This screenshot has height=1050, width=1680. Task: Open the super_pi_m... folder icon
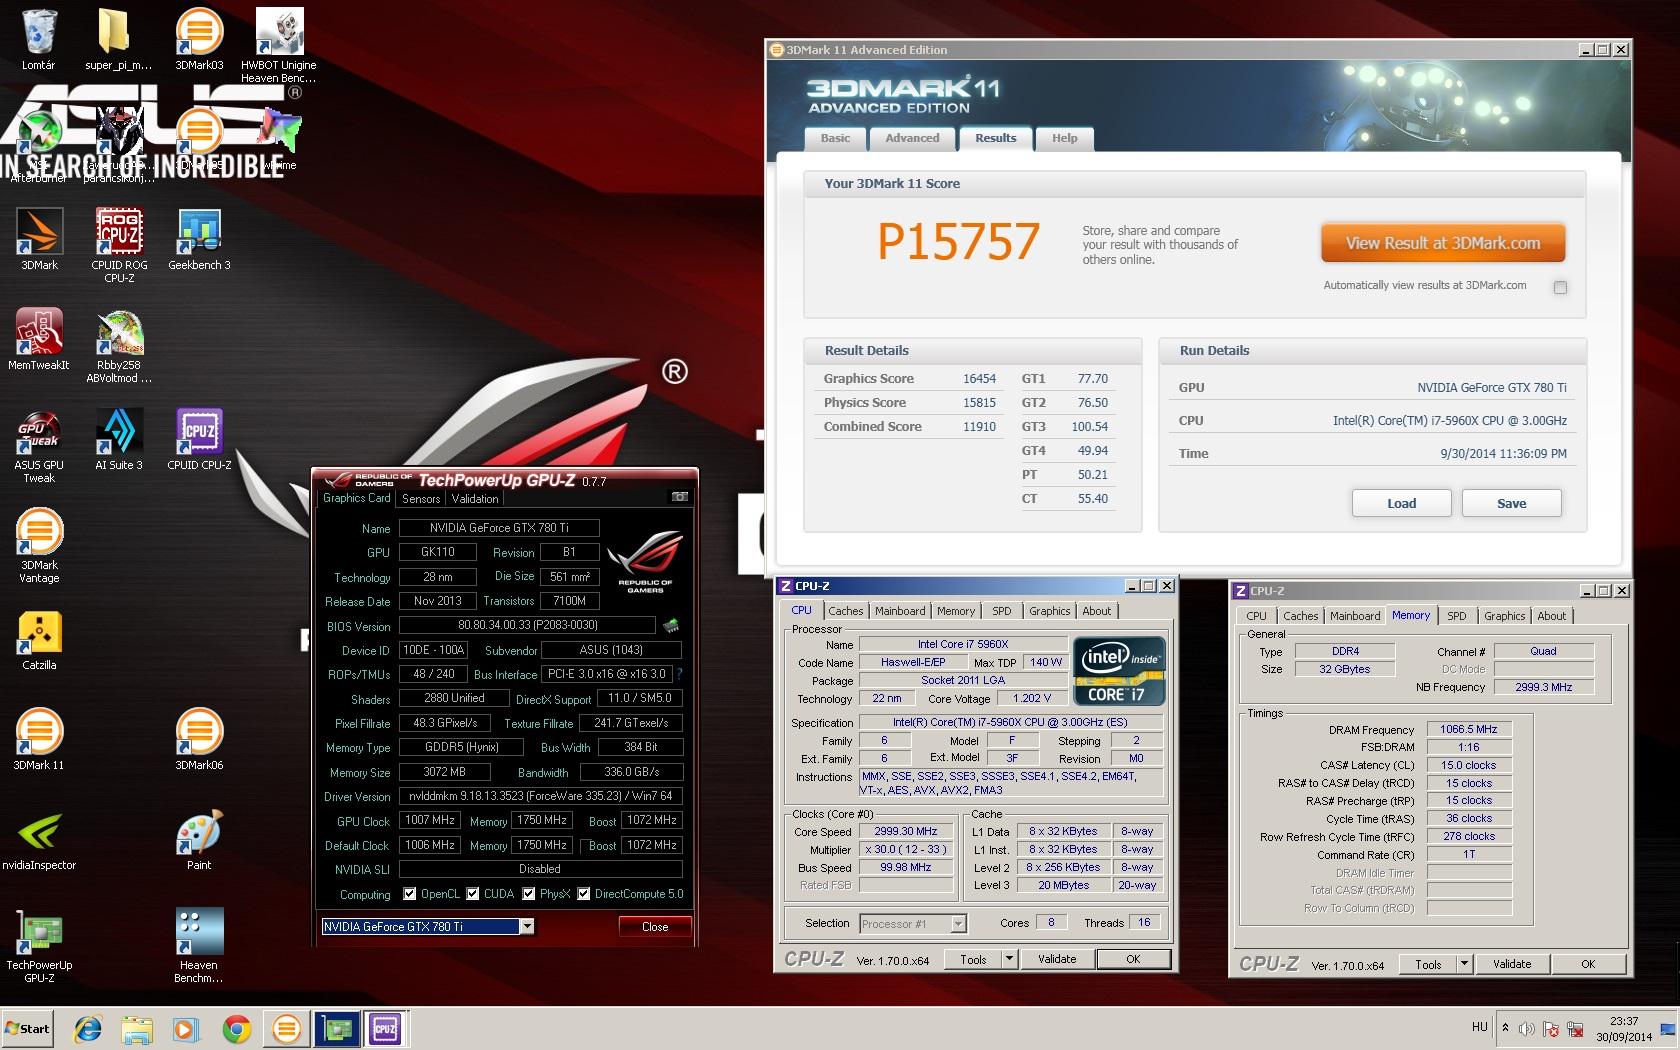point(118,40)
